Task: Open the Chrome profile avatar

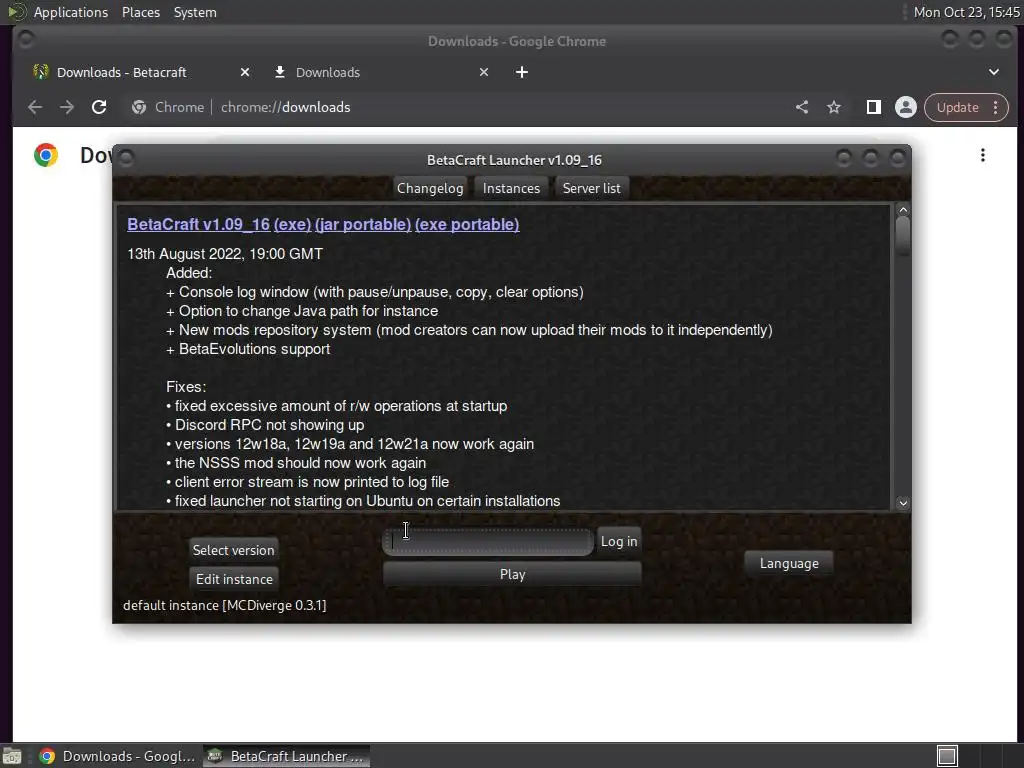Action: (x=906, y=107)
